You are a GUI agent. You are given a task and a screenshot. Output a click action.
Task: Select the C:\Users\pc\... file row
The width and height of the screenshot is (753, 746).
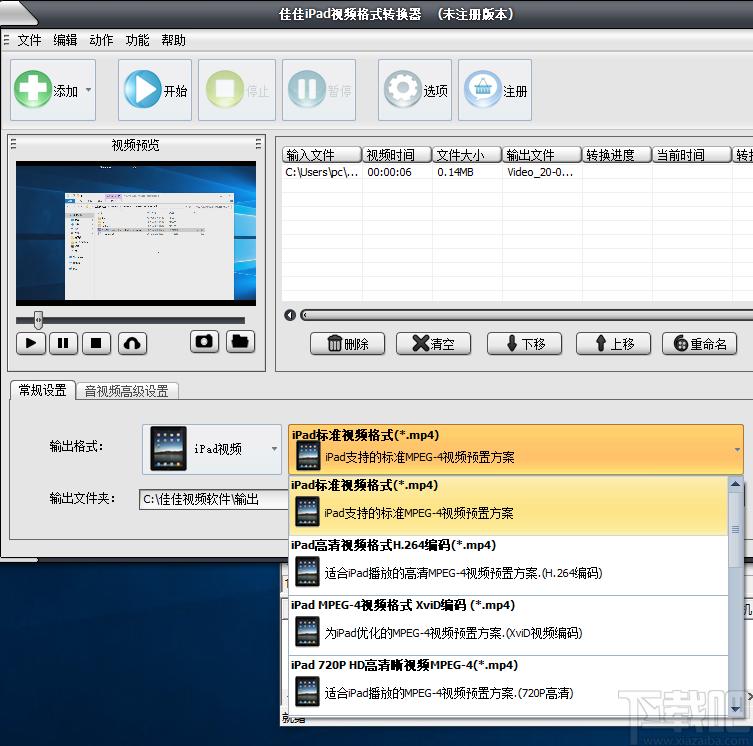(517, 172)
